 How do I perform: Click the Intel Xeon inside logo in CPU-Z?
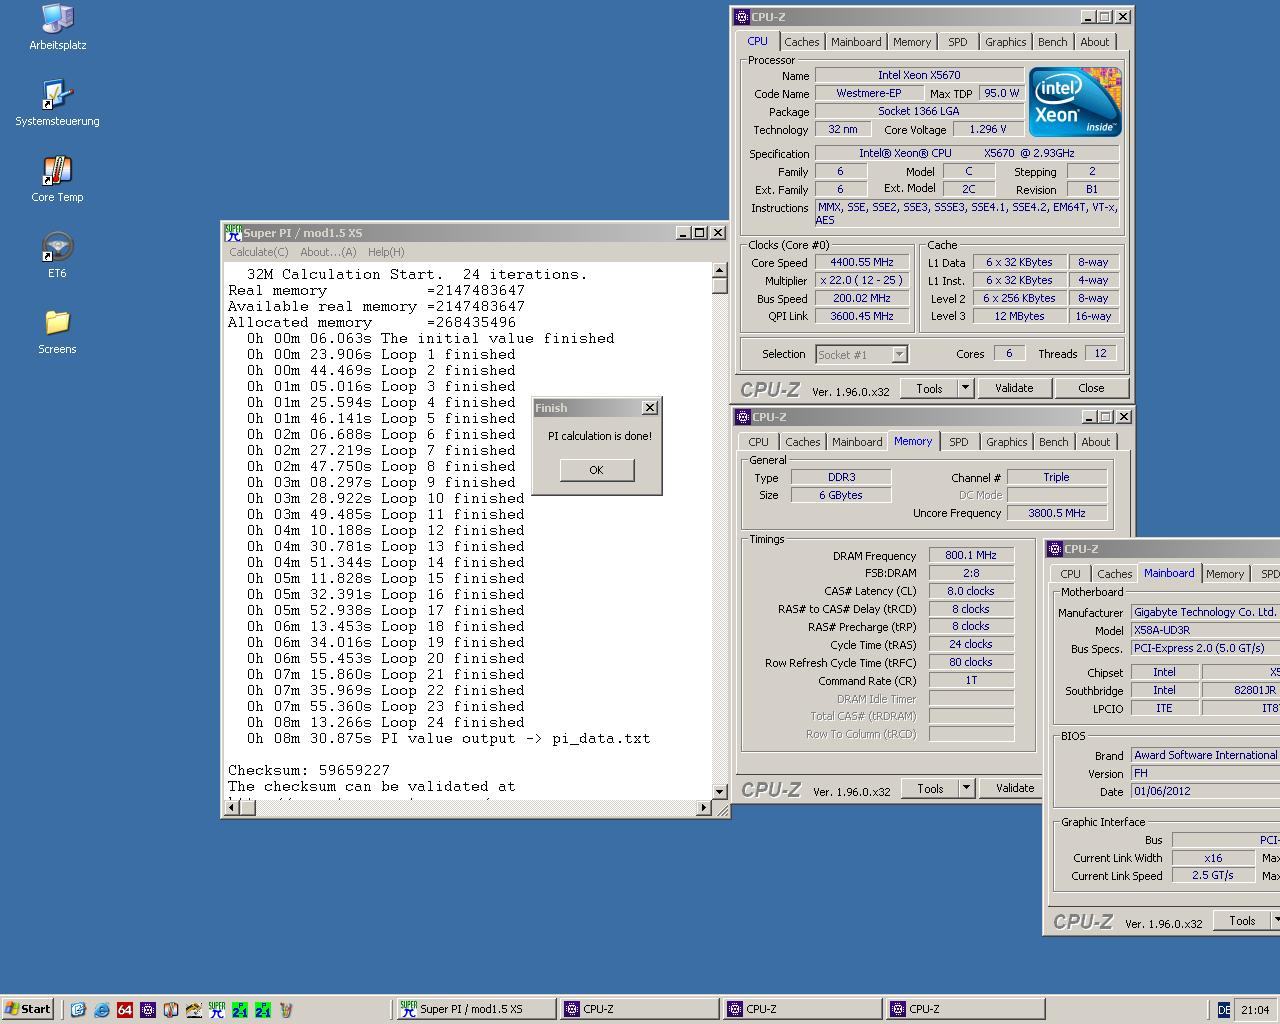pyautogui.click(x=1075, y=102)
